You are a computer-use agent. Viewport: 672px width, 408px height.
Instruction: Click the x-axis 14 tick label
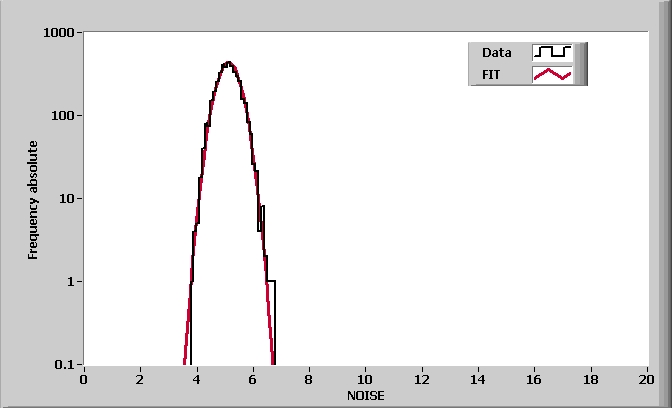[x=478, y=378]
